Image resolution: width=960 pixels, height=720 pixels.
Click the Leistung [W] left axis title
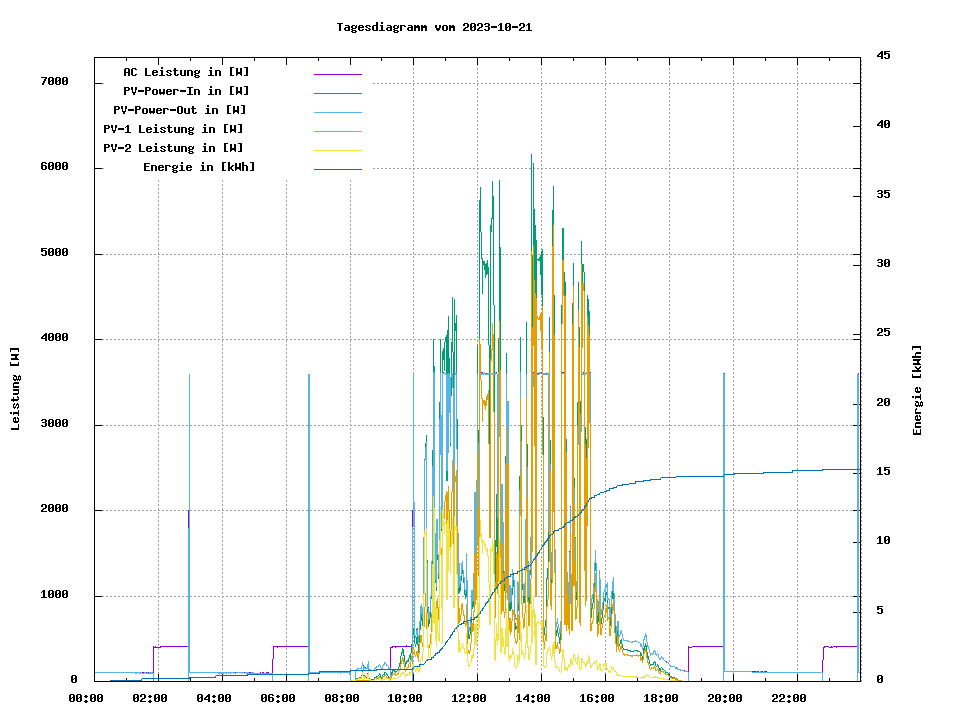click(x=16, y=389)
